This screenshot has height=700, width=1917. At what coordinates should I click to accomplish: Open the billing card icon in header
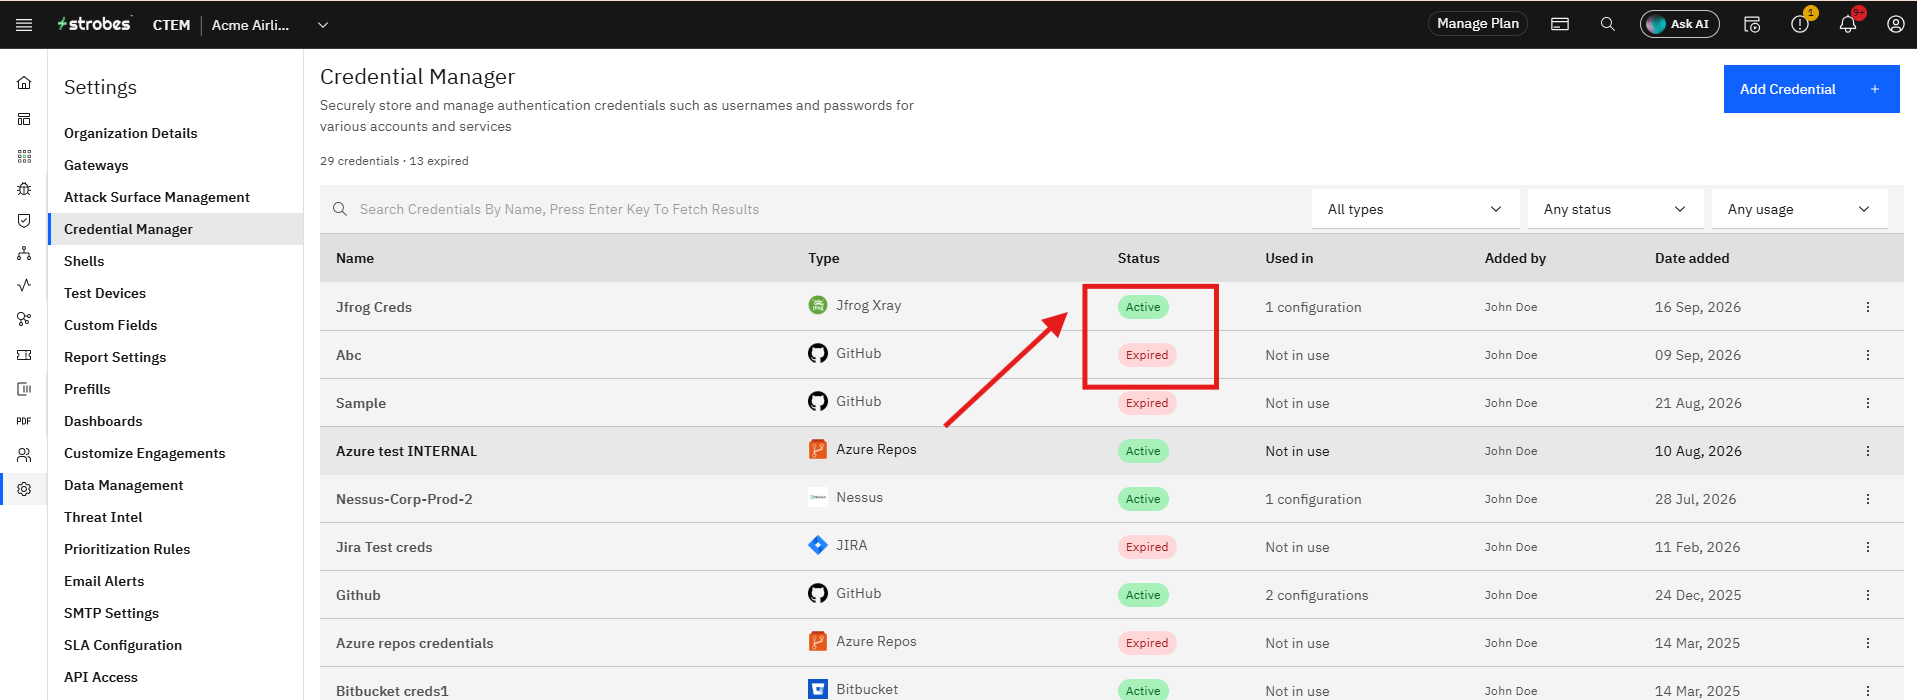[1560, 24]
